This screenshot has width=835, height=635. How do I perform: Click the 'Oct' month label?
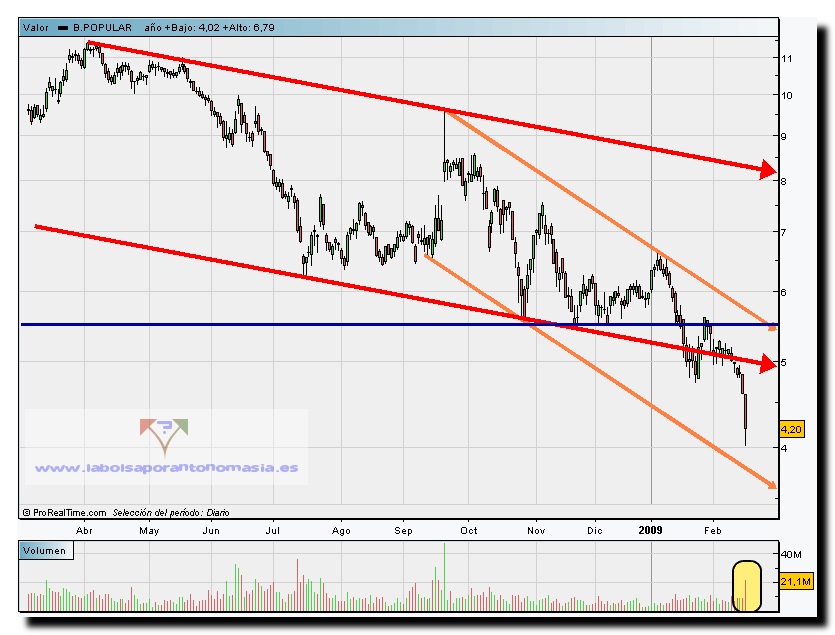point(469,531)
